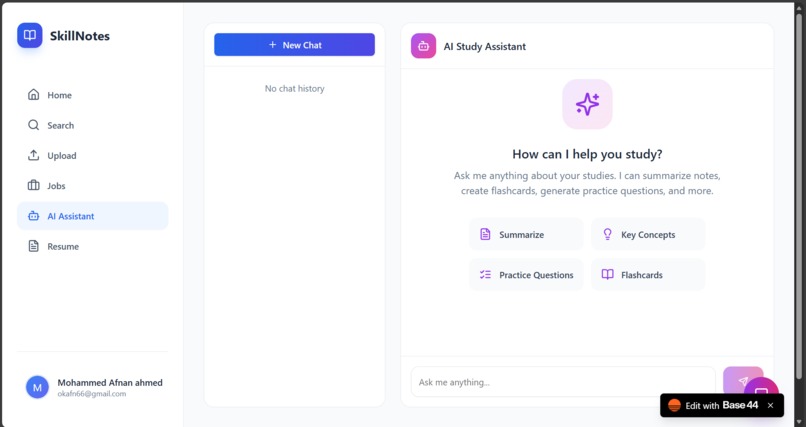Click the checklist icon on Practice Questions card
This screenshot has width=806, height=427.
[485, 275]
